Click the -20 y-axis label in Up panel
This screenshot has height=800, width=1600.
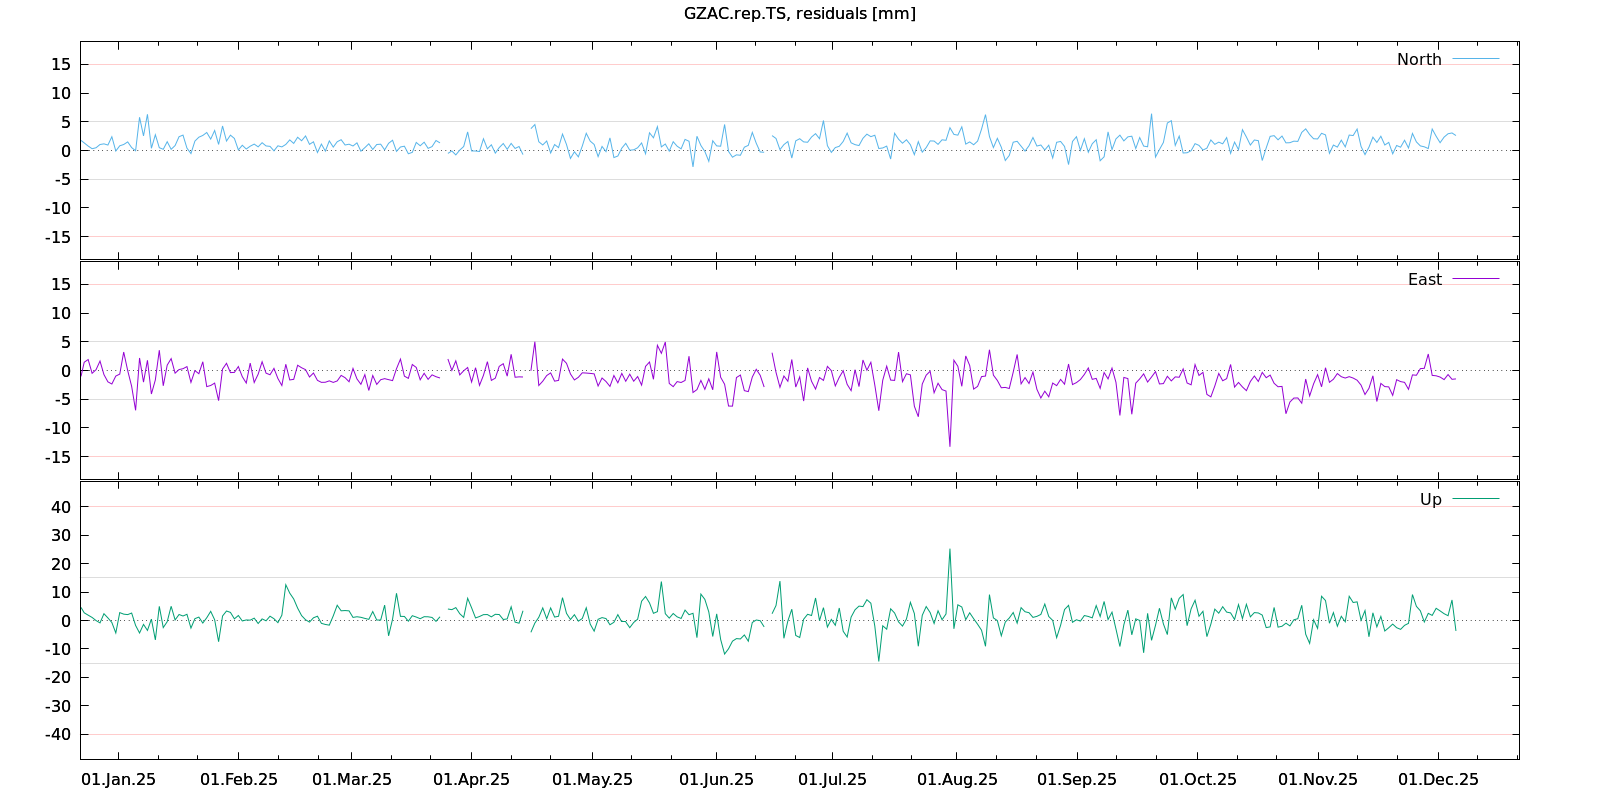(57, 677)
